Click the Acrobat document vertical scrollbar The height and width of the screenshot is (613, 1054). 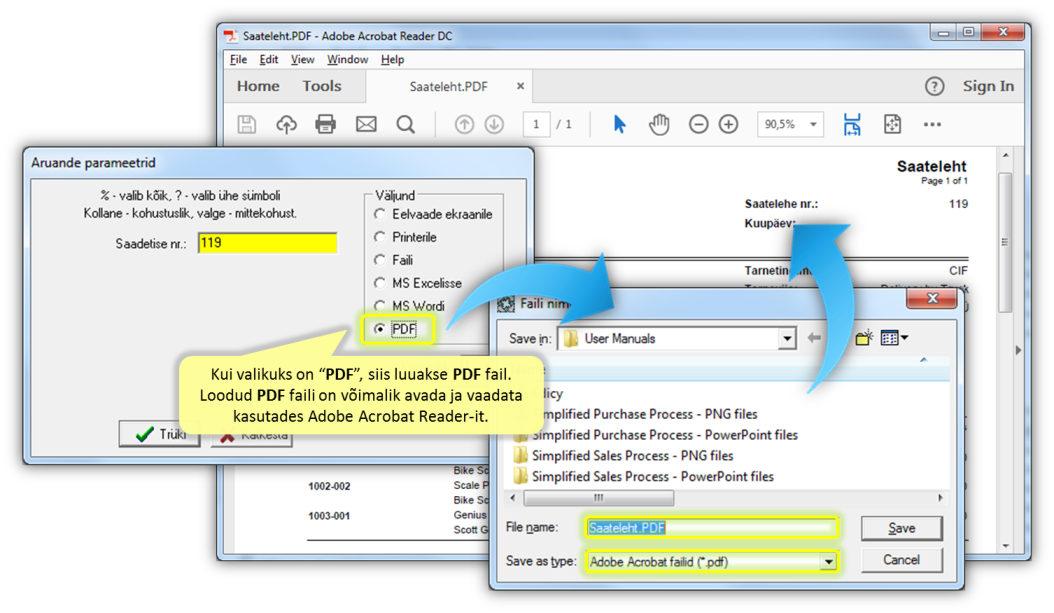(x=1005, y=243)
